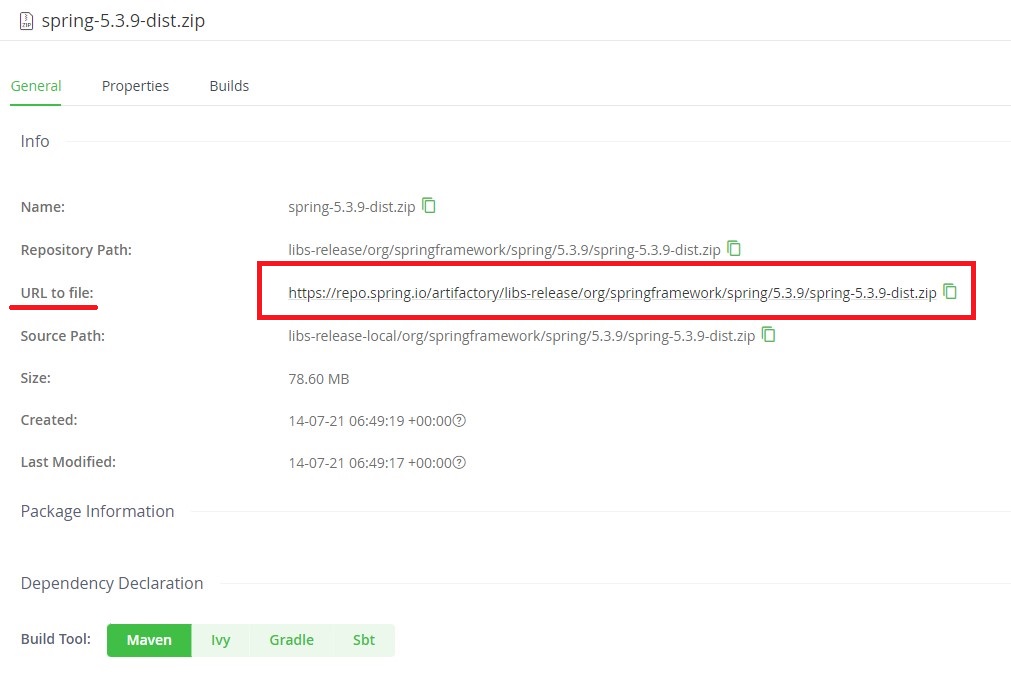The height and width of the screenshot is (684, 1011).
Task: Show help for Last Modified timestamp
Action: click(459, 463)
